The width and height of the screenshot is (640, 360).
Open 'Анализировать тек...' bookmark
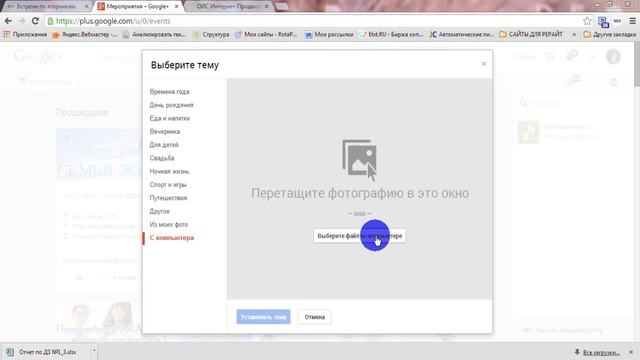(x=155, y=35)
